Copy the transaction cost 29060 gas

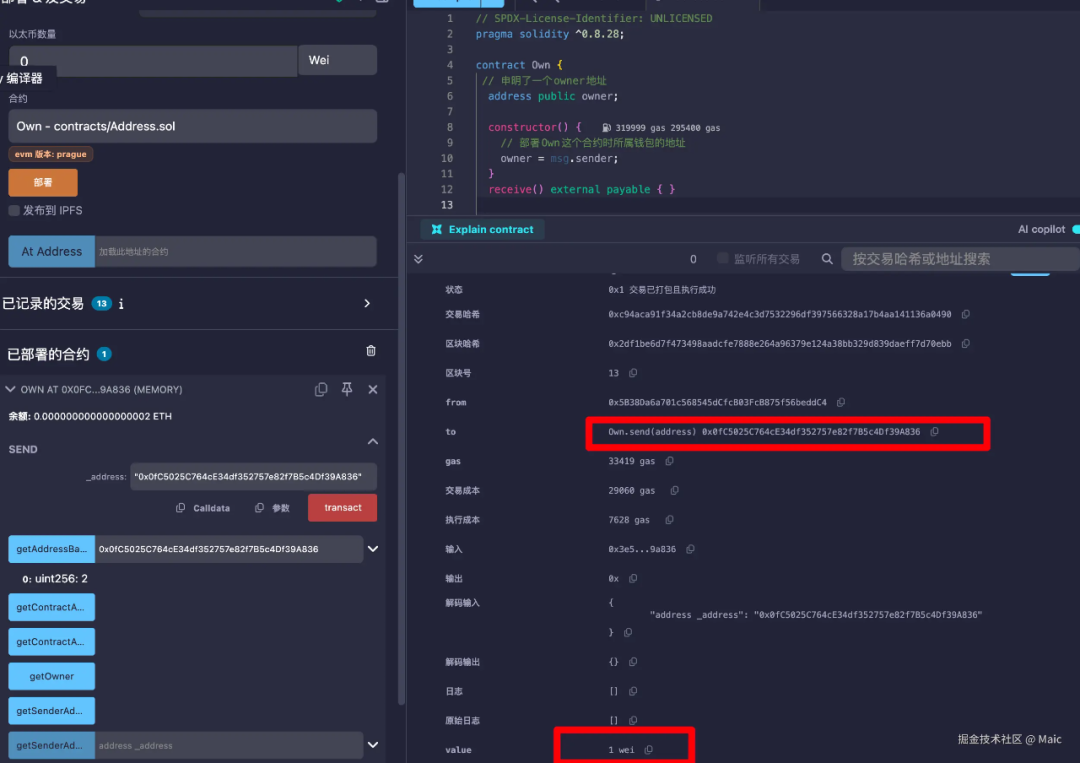(x=674, y=490)
